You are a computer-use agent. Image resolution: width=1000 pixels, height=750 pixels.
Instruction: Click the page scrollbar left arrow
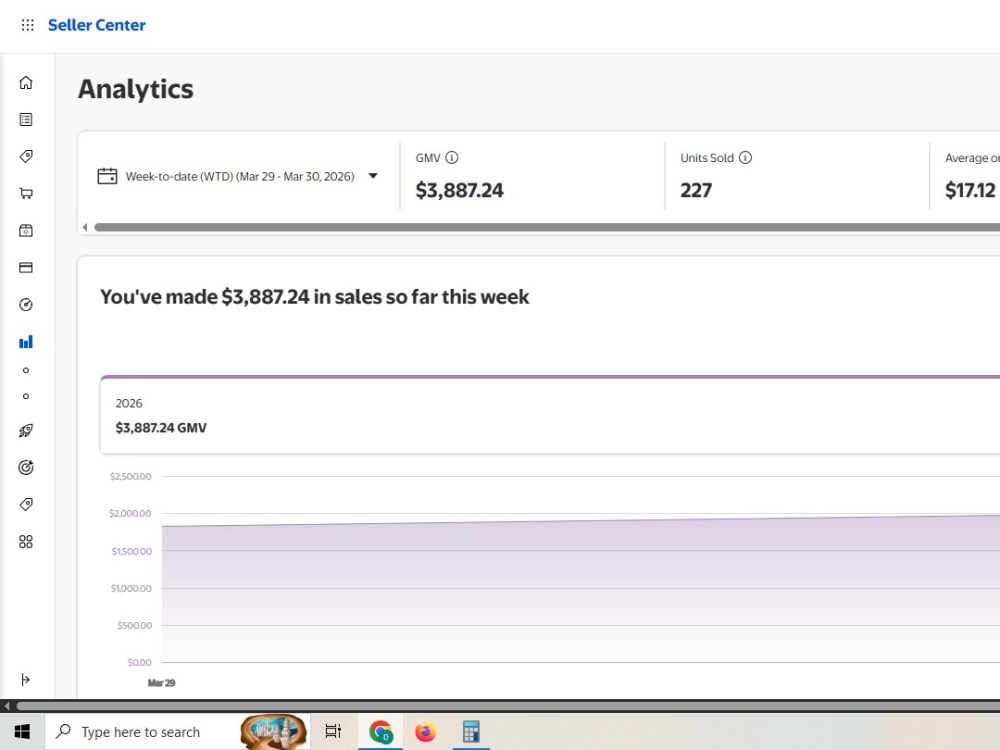6,706
